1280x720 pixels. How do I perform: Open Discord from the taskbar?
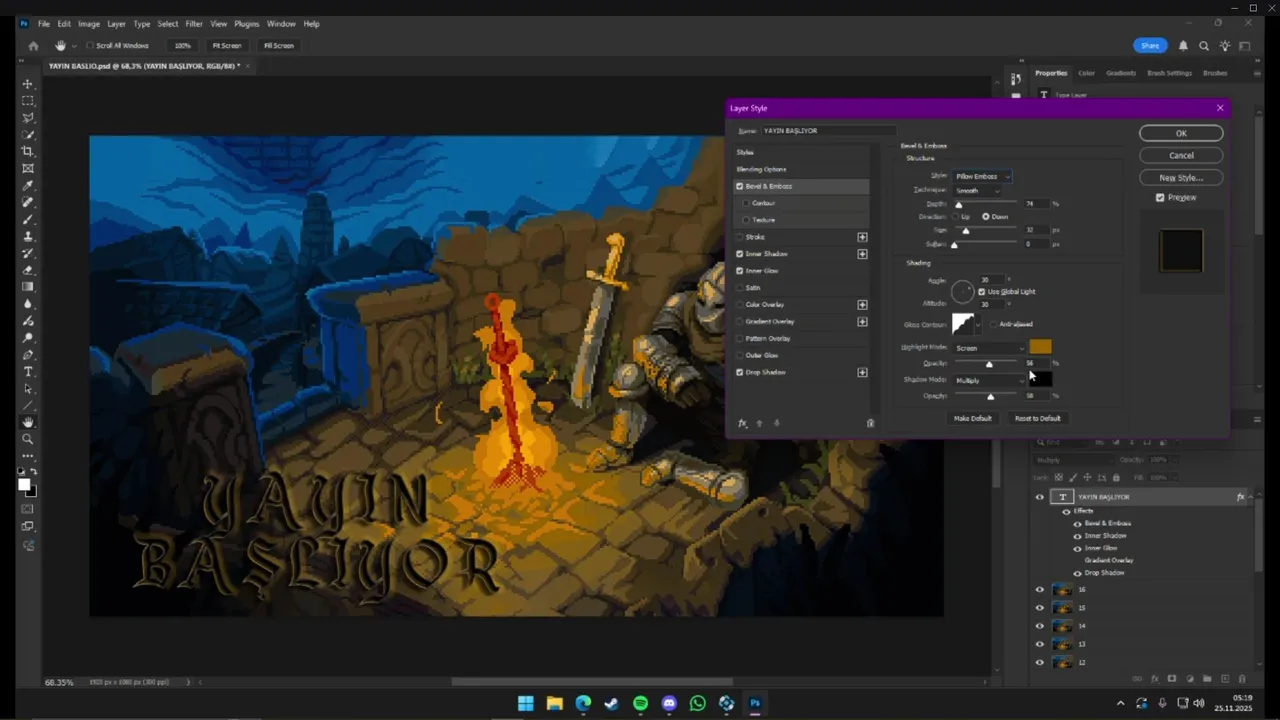pyautogui.click(x=669, y=703)
